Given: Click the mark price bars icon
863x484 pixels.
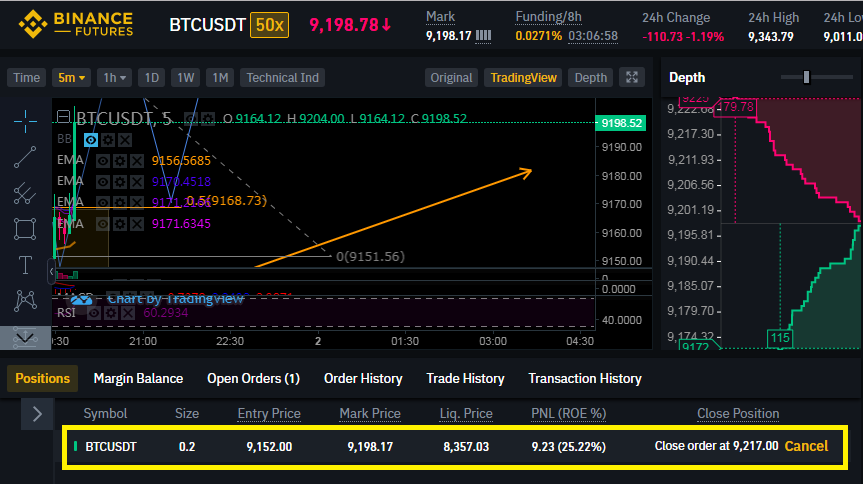Looking at the screenshot, I should 483,36.
